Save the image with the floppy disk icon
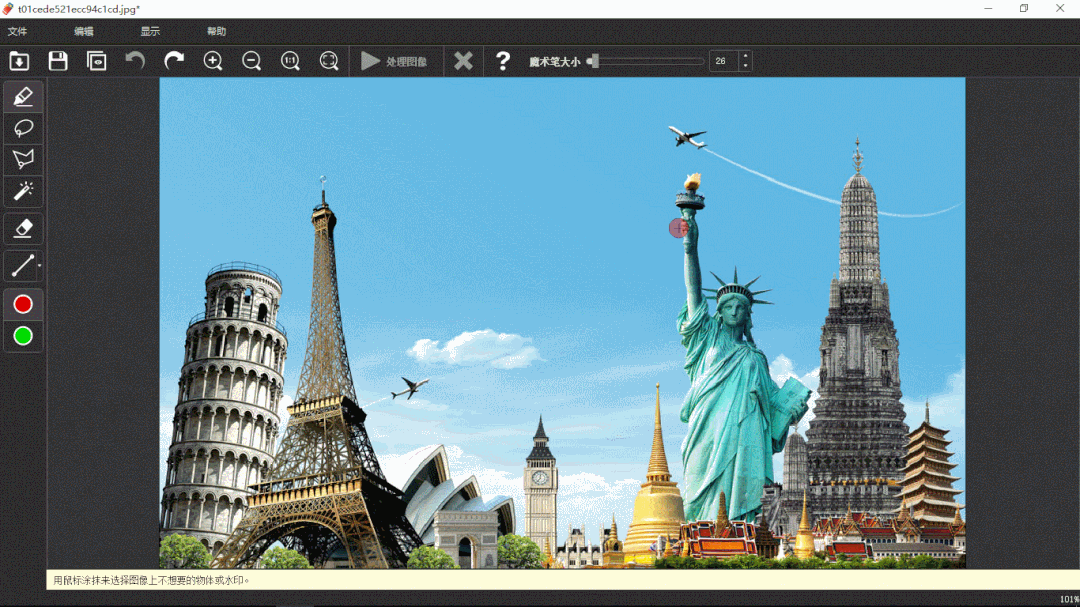Image resolution: width=1080 pixels, height=607 pixels. tap(58, 61)
